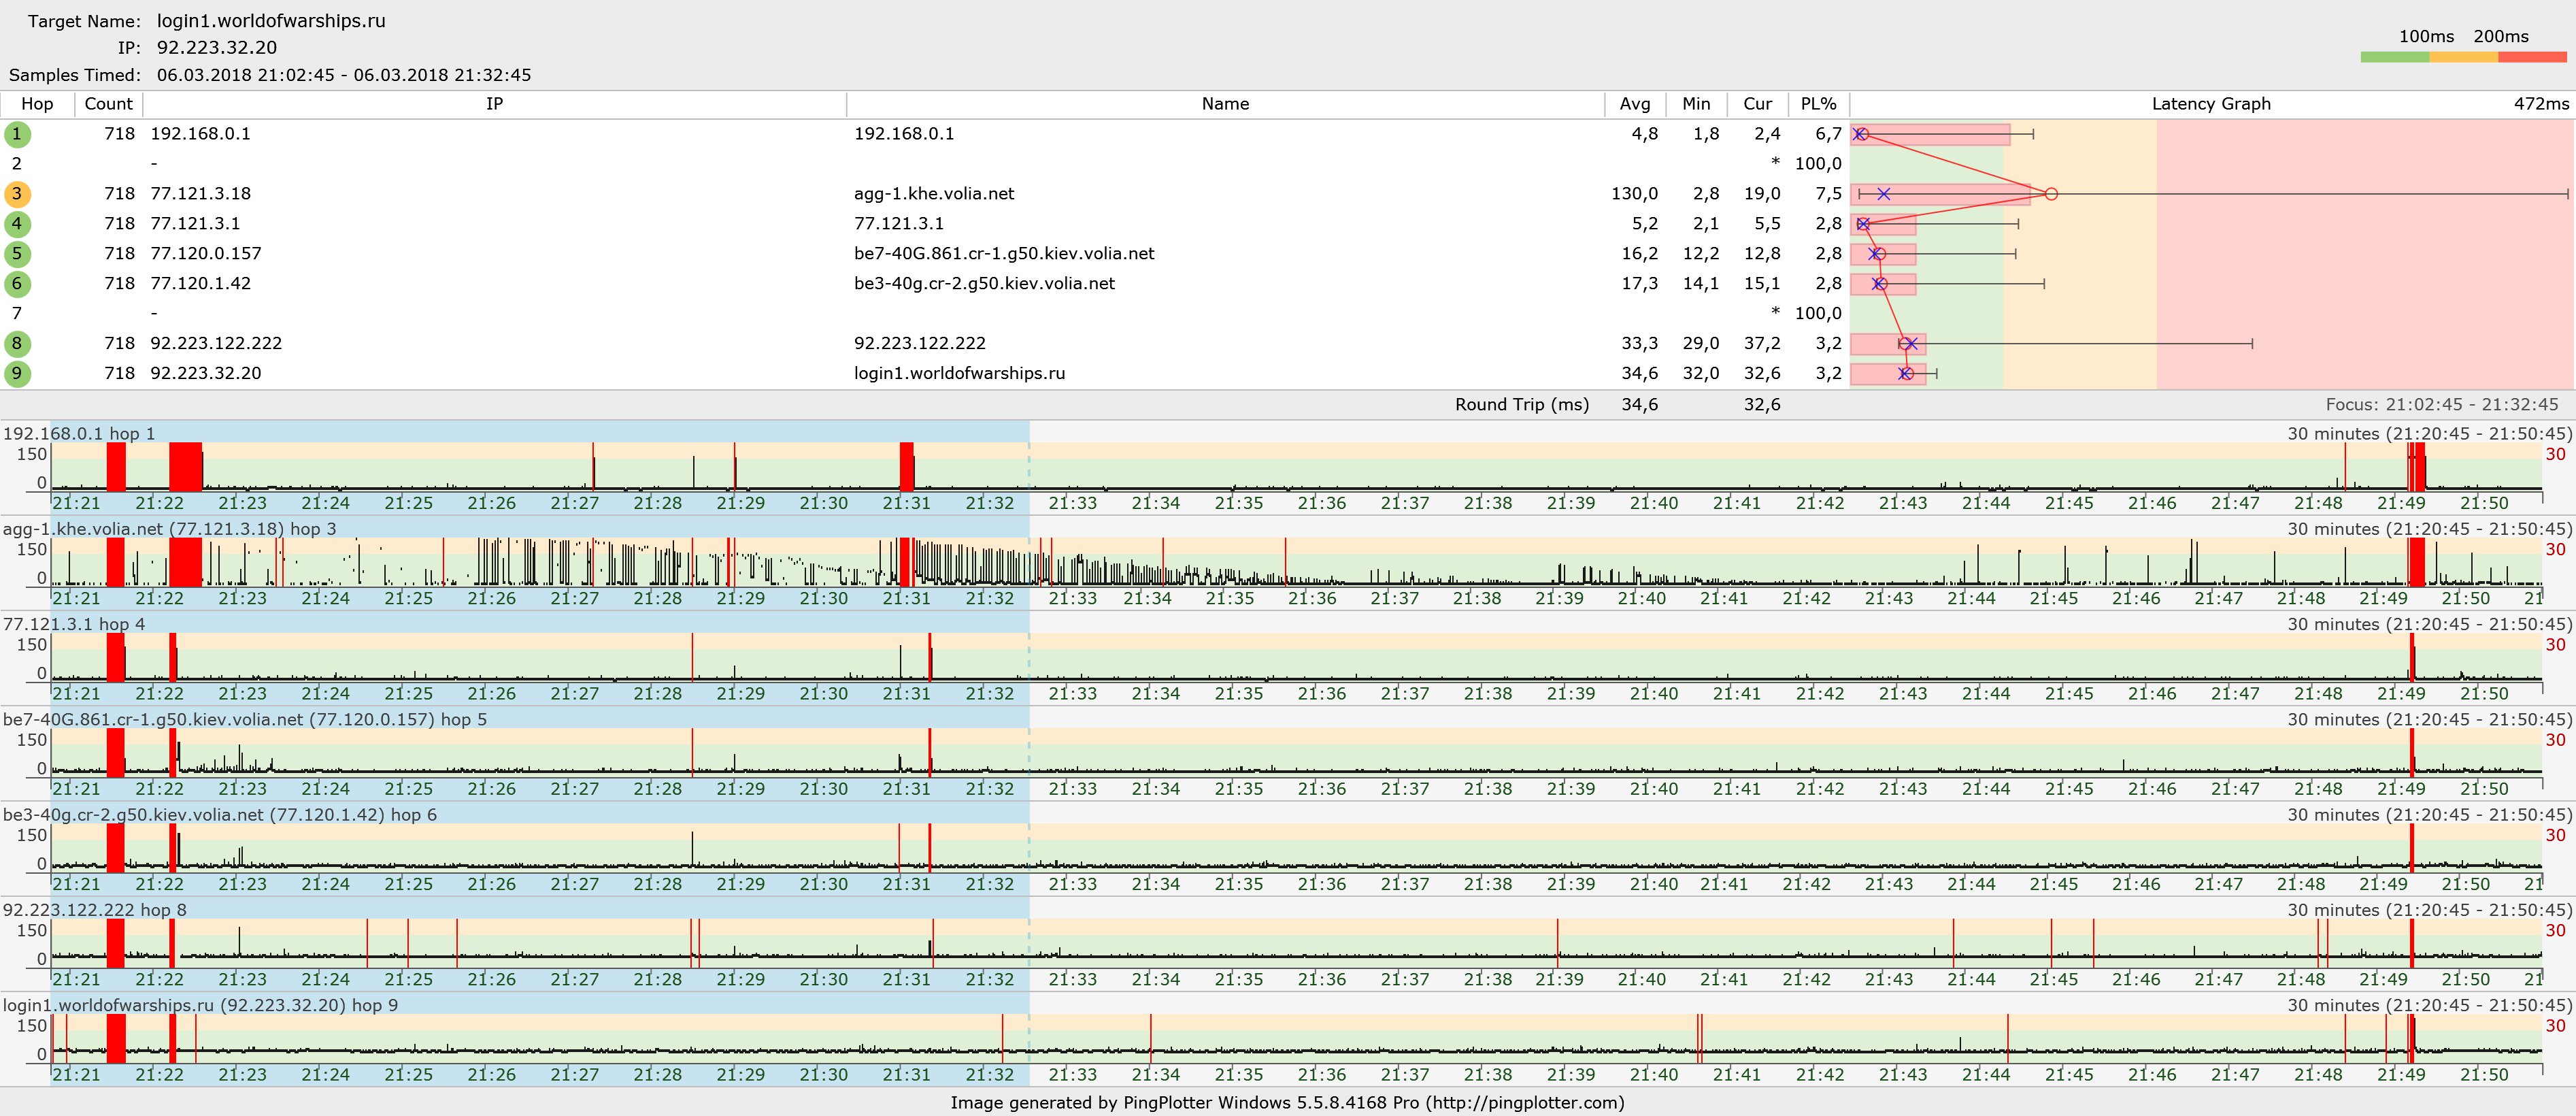The image size is (2576, 1116).
Task: Click the green hop 1 circle
Action: [x=17, y=134]
